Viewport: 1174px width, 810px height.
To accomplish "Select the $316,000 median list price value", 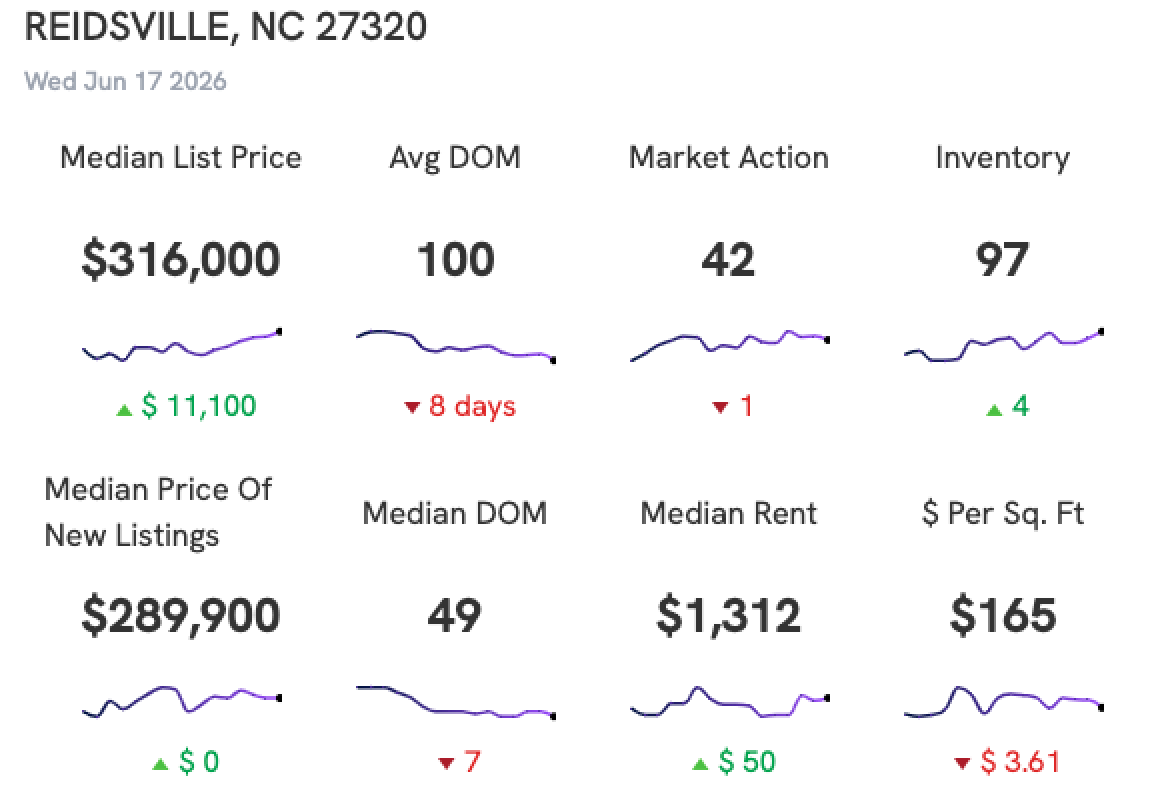I will 181,260.
